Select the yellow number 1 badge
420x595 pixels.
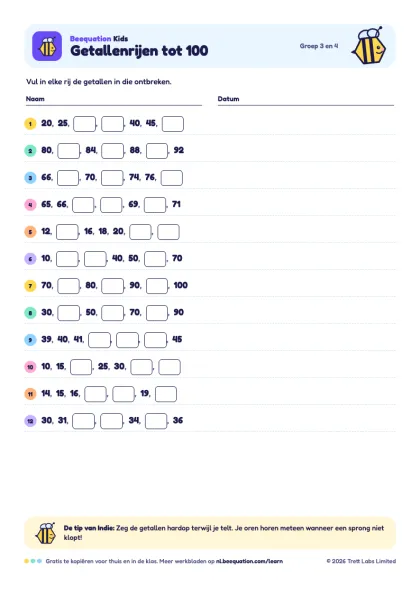(x=30, y=124)
